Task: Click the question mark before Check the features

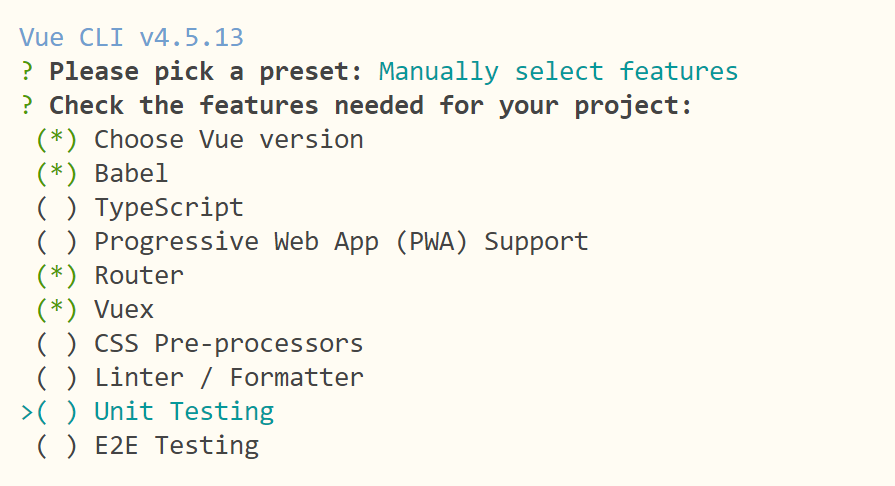Action: click(x=26, y=106)
